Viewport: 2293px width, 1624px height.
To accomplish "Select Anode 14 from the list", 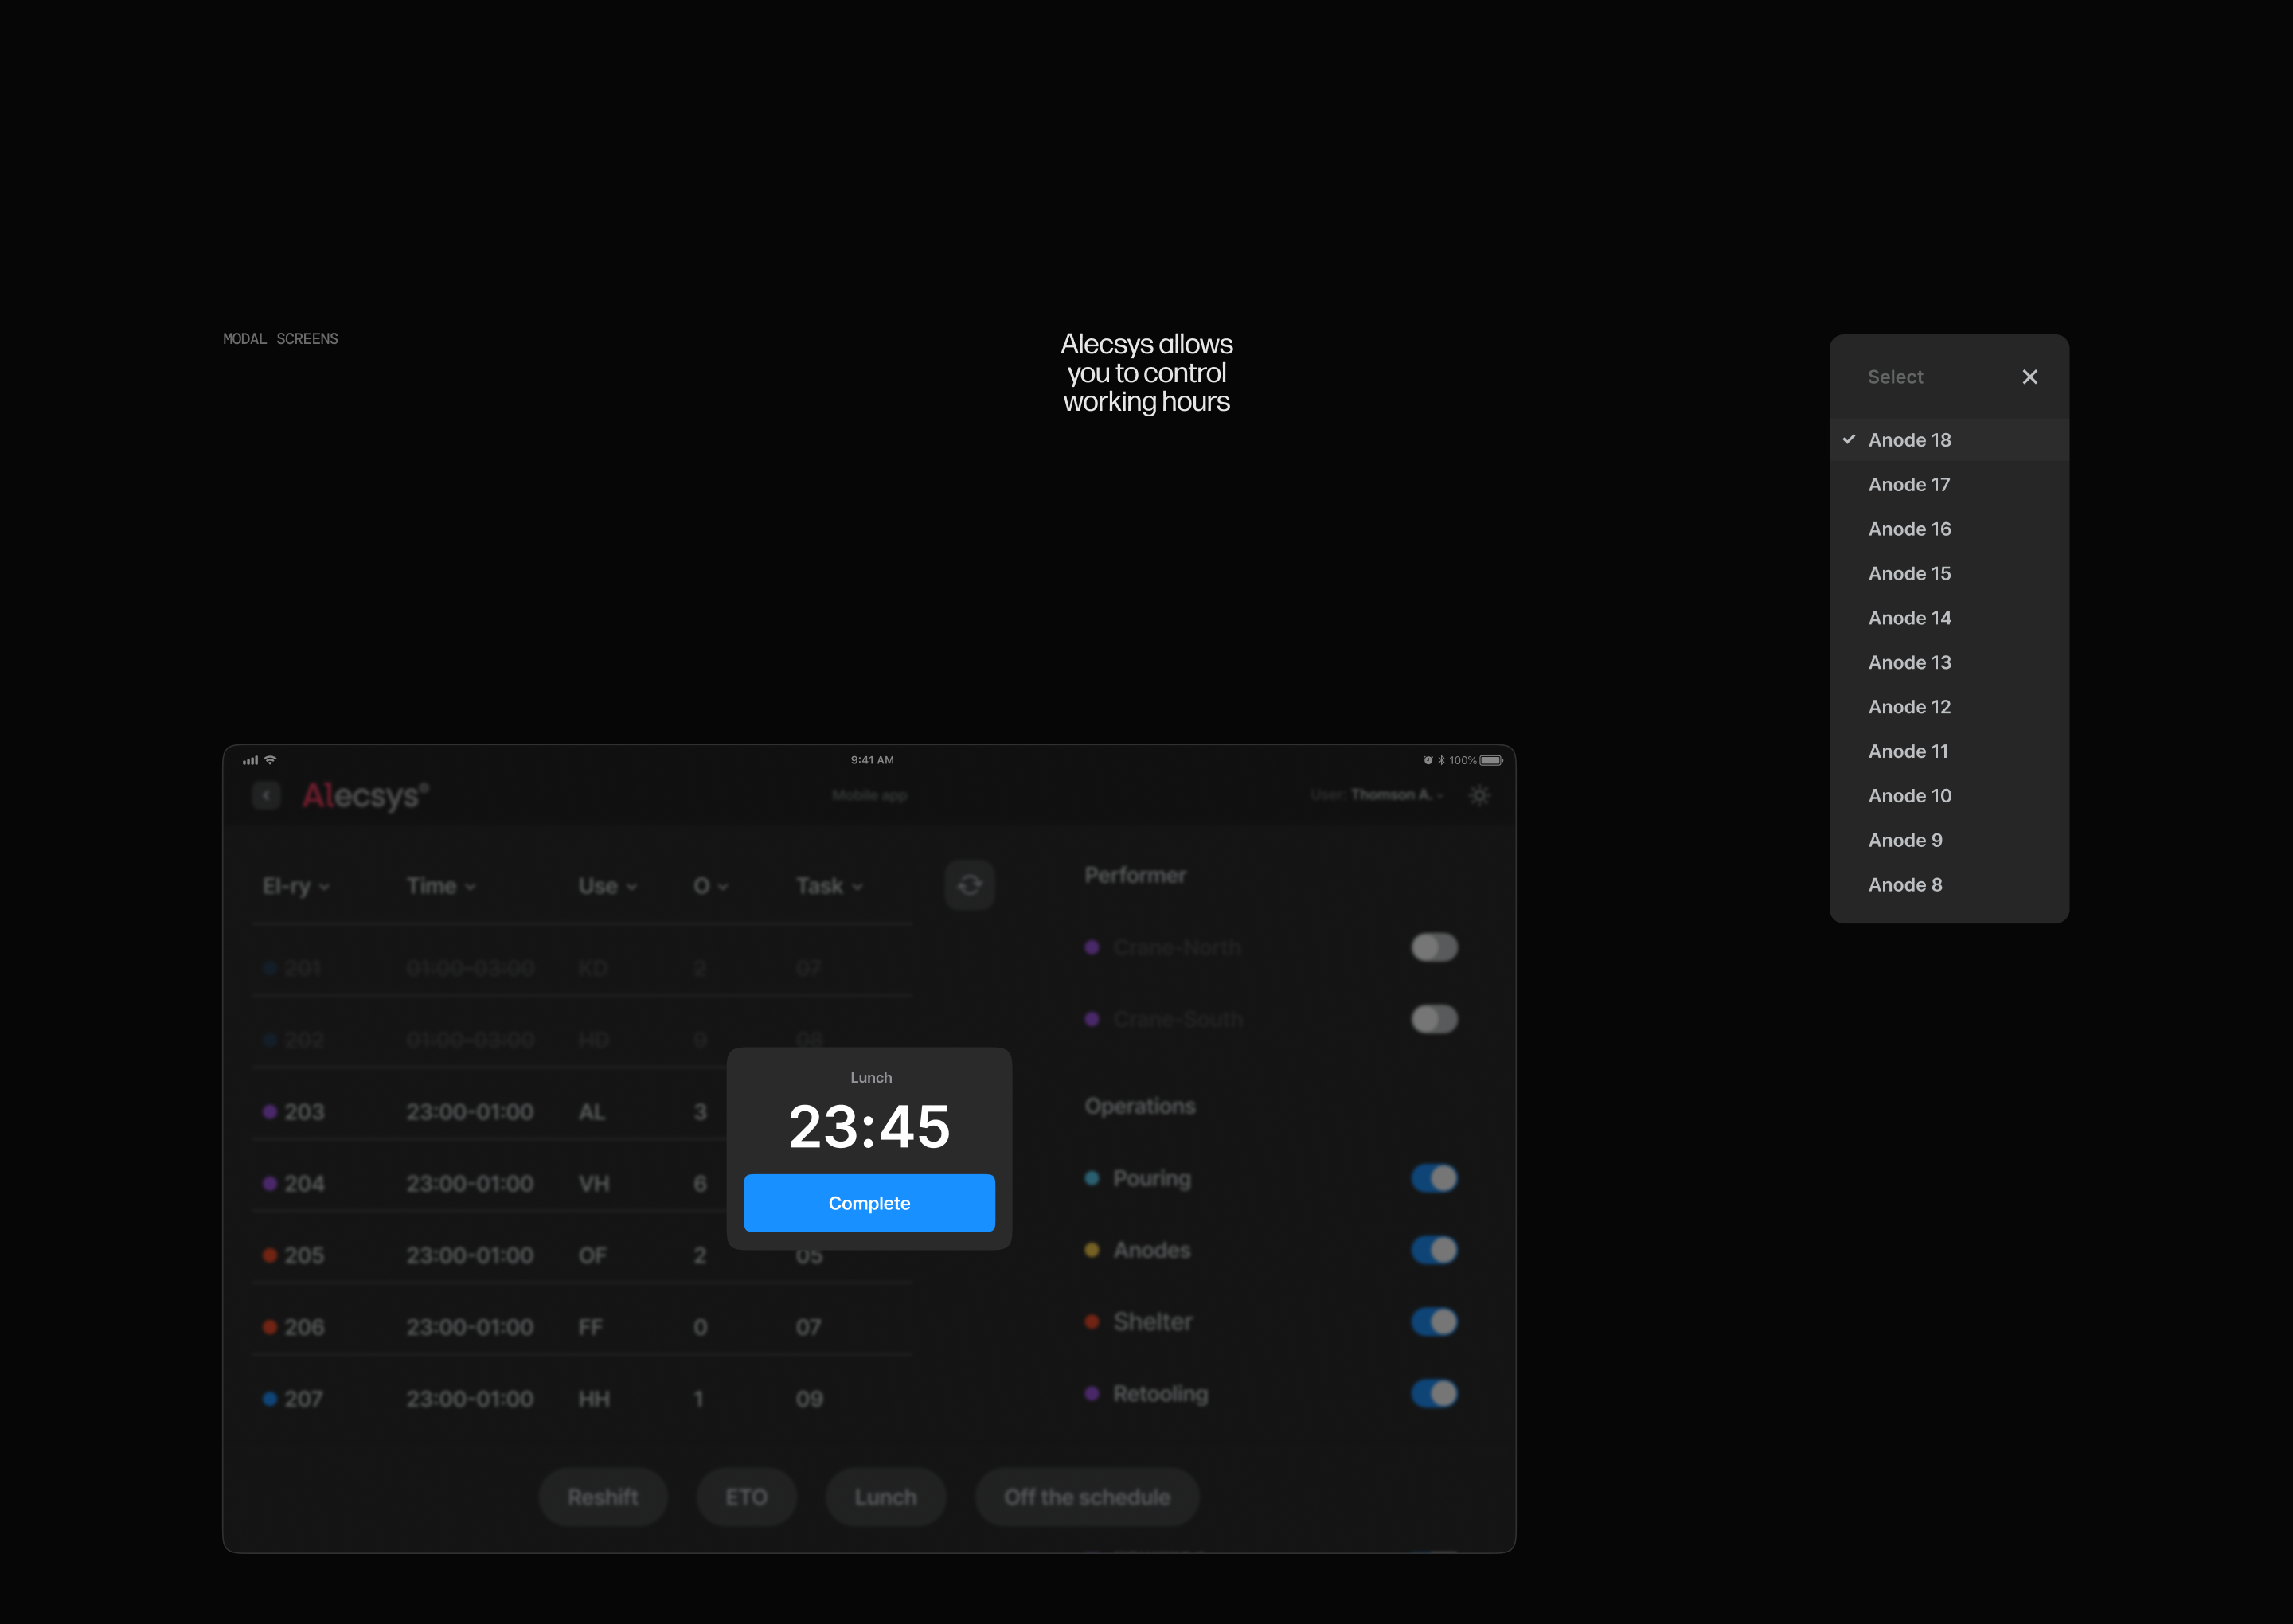I will (x=1909, y=618).
